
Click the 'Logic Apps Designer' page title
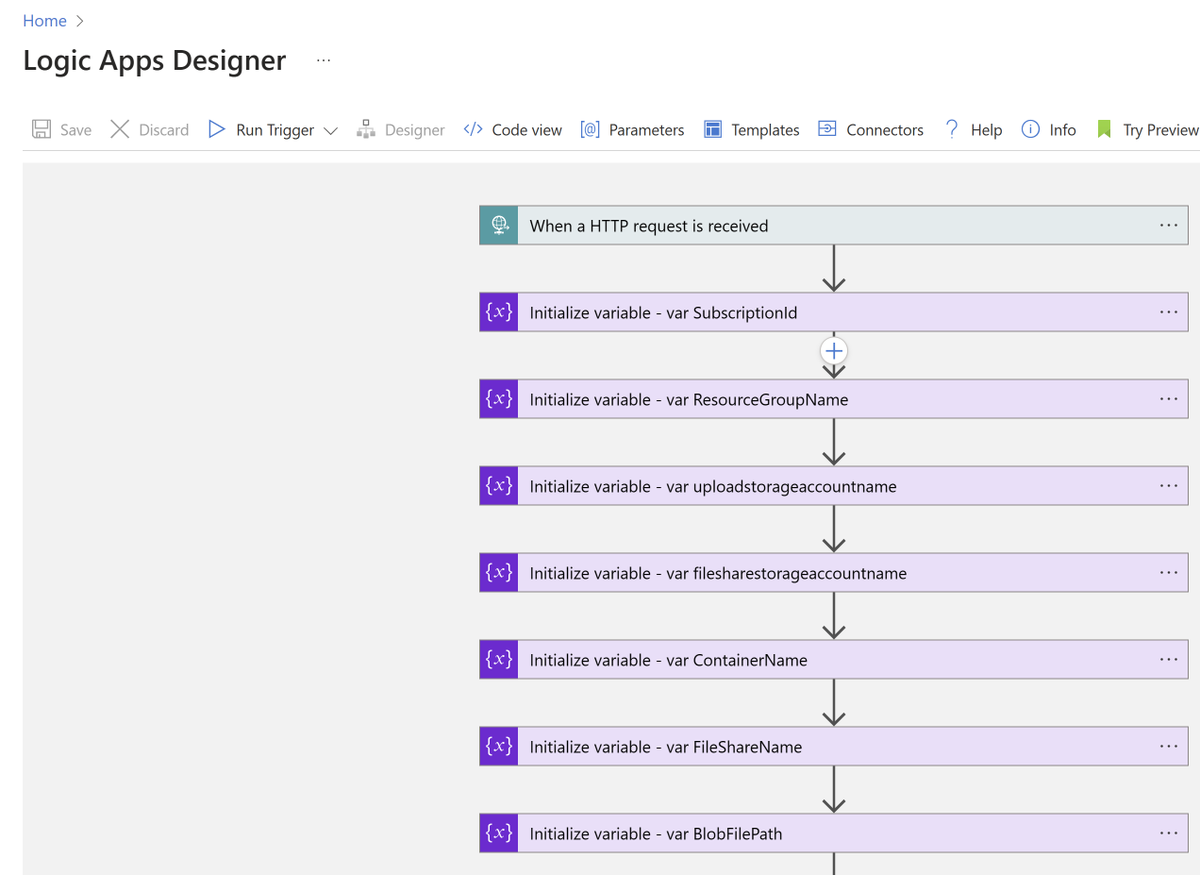(155, 61)
